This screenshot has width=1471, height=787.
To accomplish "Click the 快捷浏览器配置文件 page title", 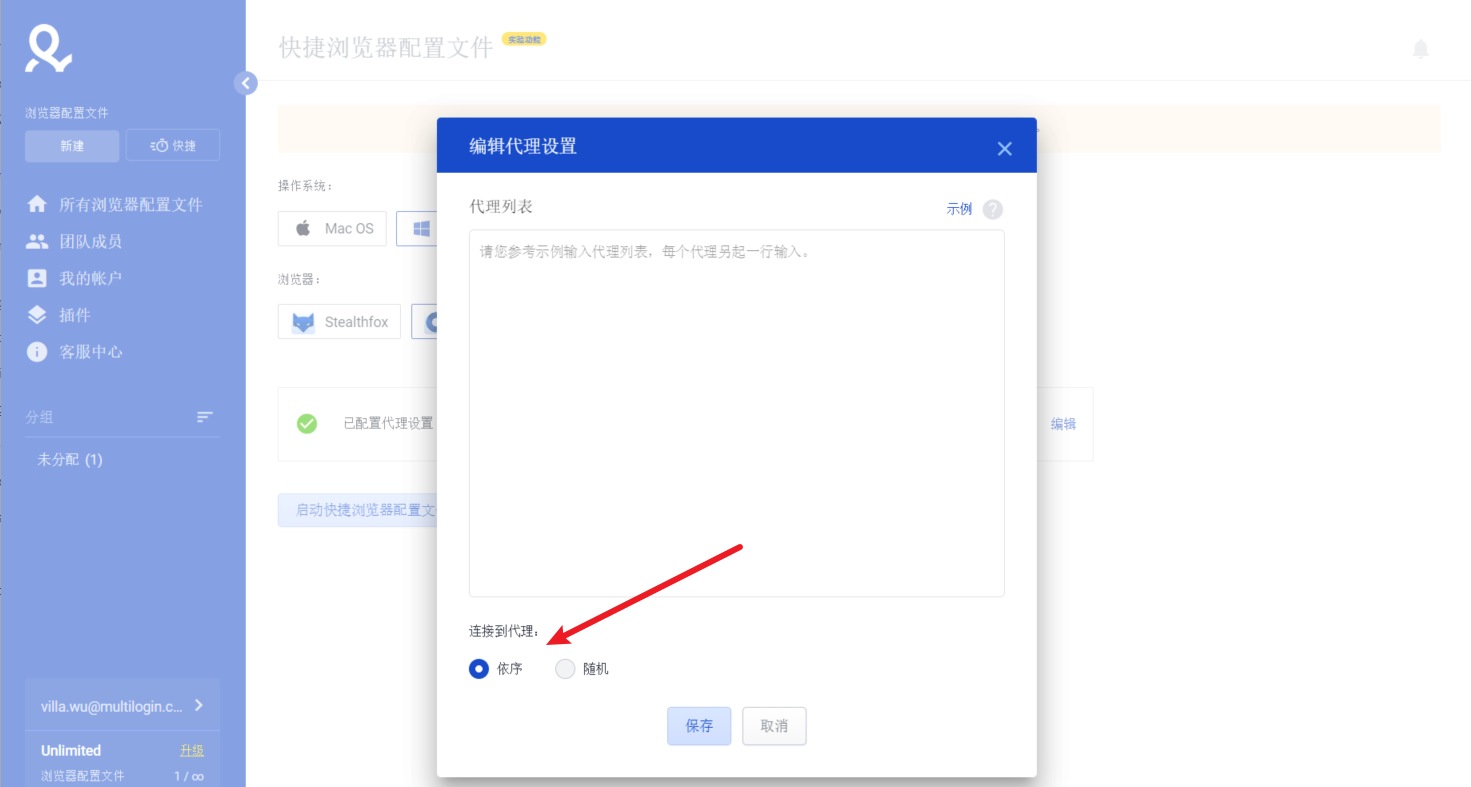I will point(386,48).
